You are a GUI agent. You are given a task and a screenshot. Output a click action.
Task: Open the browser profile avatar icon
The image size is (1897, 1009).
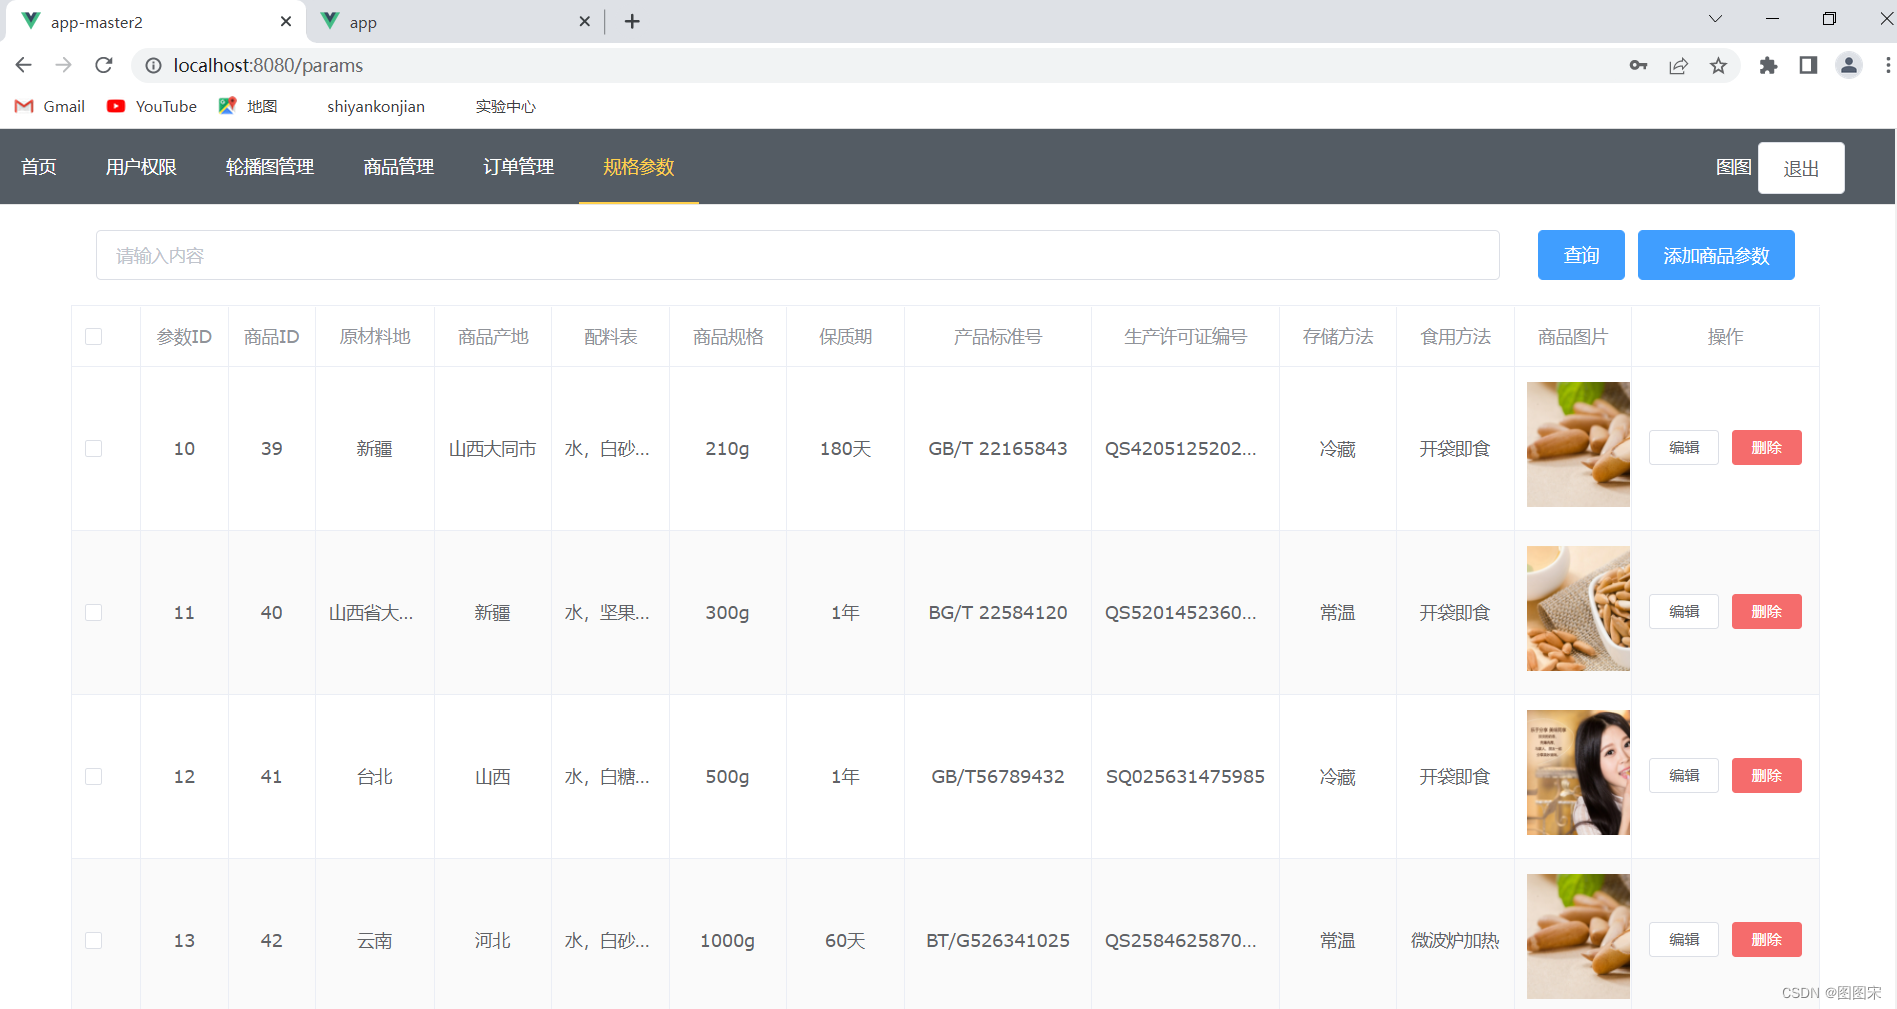point(1848,65)
